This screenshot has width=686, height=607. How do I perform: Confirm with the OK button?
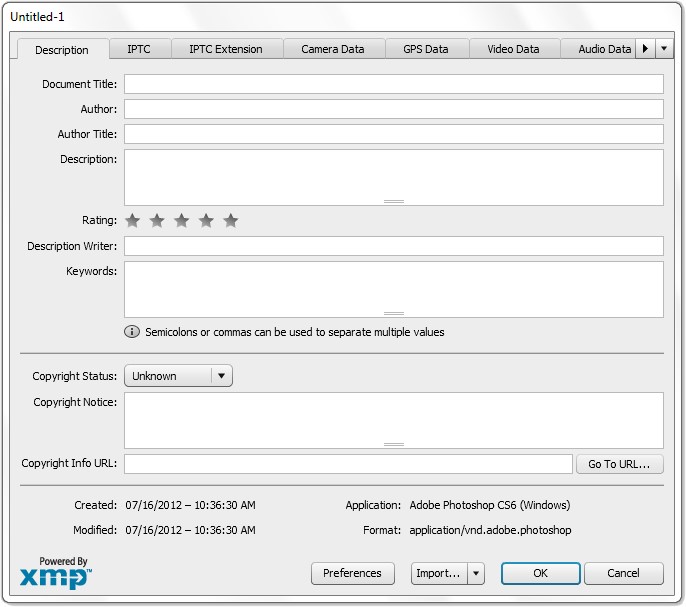(540, 574)
